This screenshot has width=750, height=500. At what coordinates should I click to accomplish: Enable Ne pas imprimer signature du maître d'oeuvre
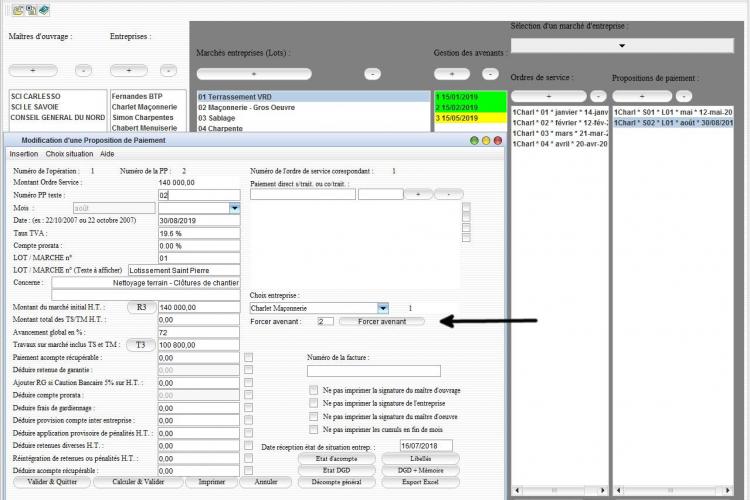click(314, 417)
